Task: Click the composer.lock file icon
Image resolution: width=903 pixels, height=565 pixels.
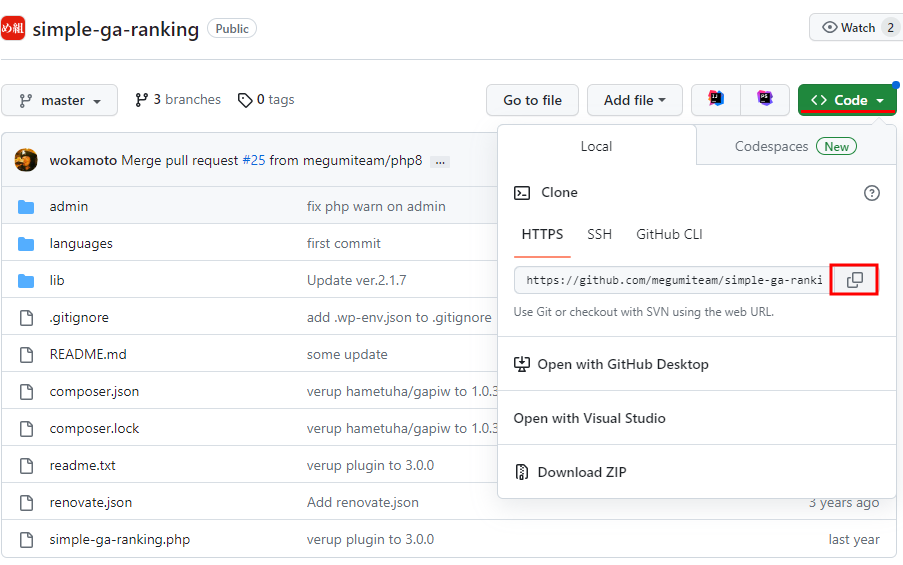Action: tap(26, 429)
